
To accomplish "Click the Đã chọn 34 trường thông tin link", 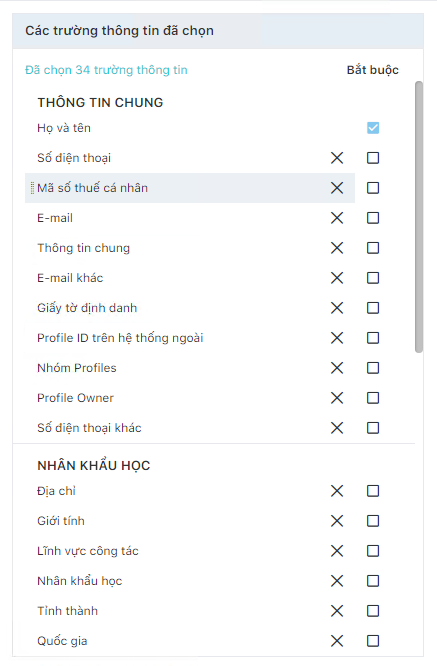I will point(106,70).
